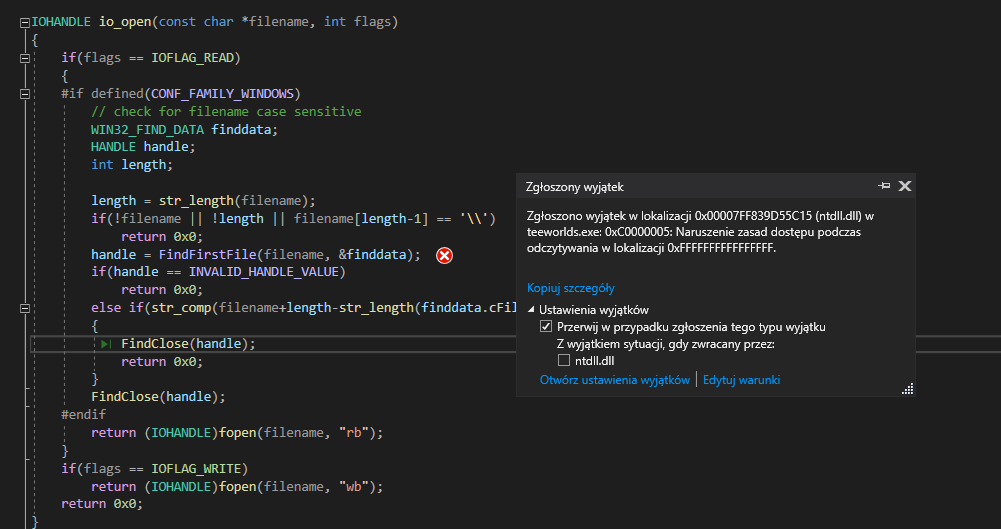Collapse the Ustawienia wyjątków section
Image resolution: width=1001 pixels, height=529 pixels.
tap(531, 309)
